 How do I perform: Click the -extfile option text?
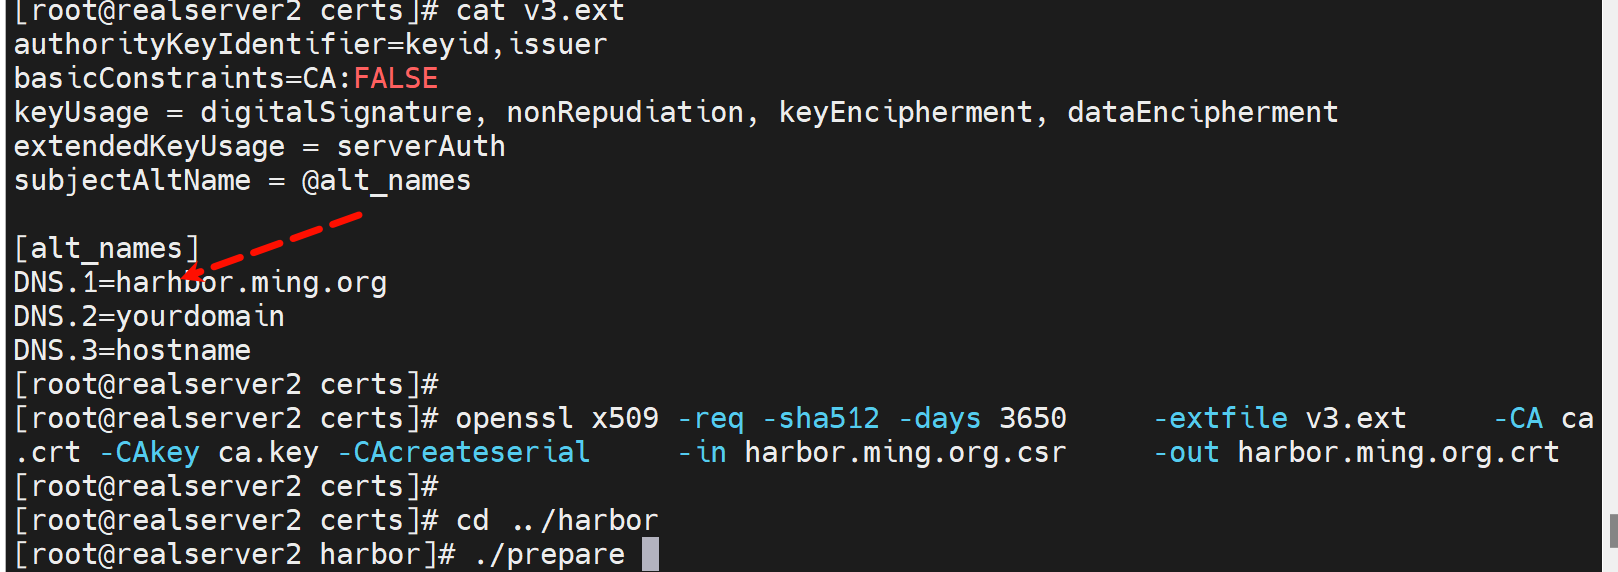(1220, 418)
